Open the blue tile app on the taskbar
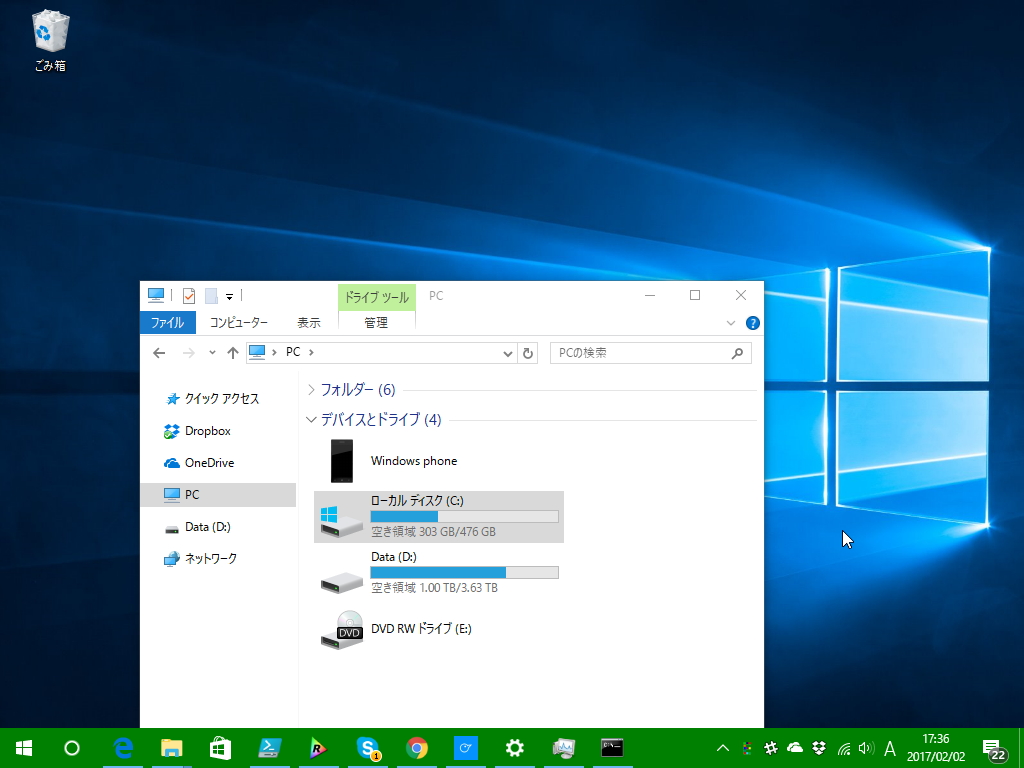1024x768 pixels. (466, 748)
